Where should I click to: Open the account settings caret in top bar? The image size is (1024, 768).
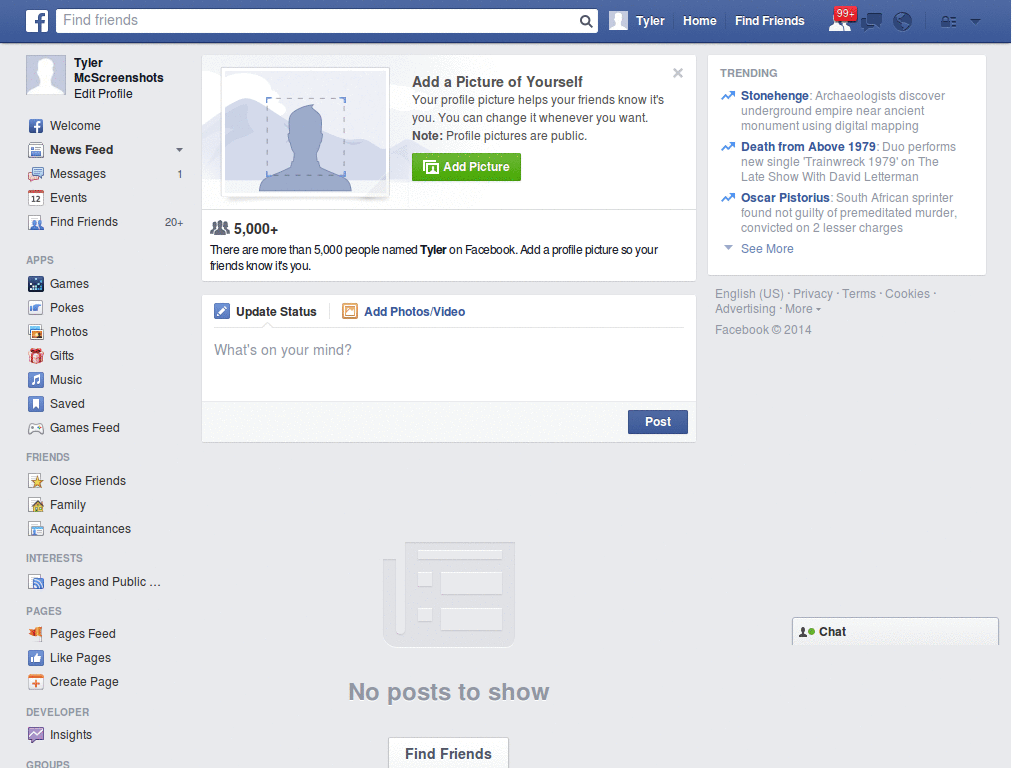coord(974,20)
